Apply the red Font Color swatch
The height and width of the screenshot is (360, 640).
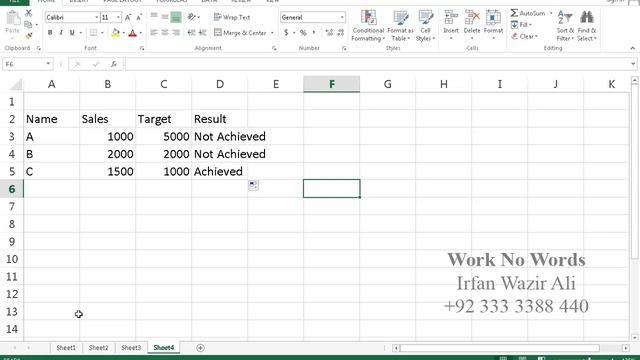tap(132, 33)
